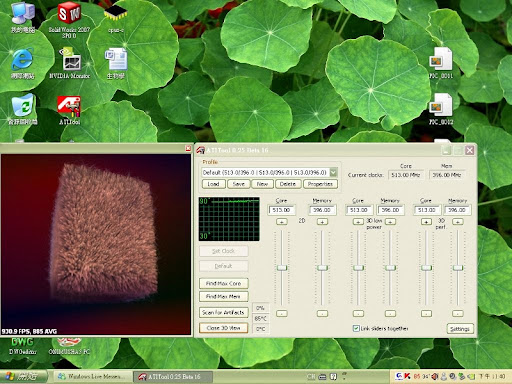The image size is (512, 384).
Task: Click the 3D perf Core slider handle
Action: [x=426, y=268]
